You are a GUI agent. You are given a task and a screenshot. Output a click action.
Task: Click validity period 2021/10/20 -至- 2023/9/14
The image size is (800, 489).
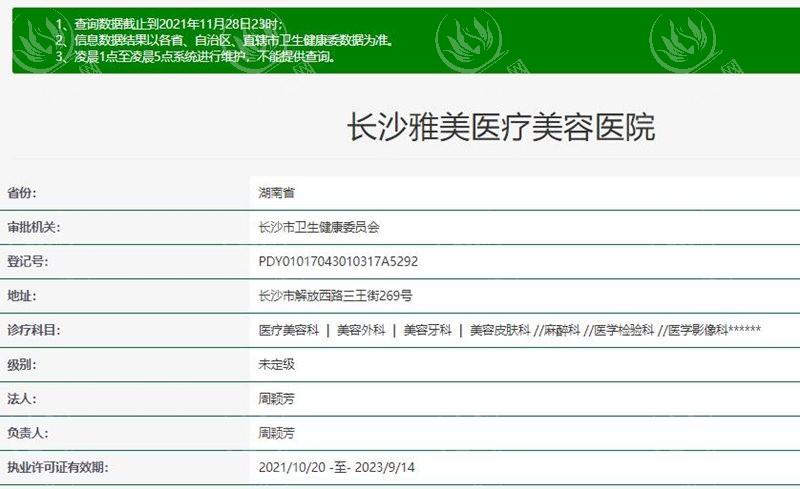pyautogui.click(x=337, y=467)
